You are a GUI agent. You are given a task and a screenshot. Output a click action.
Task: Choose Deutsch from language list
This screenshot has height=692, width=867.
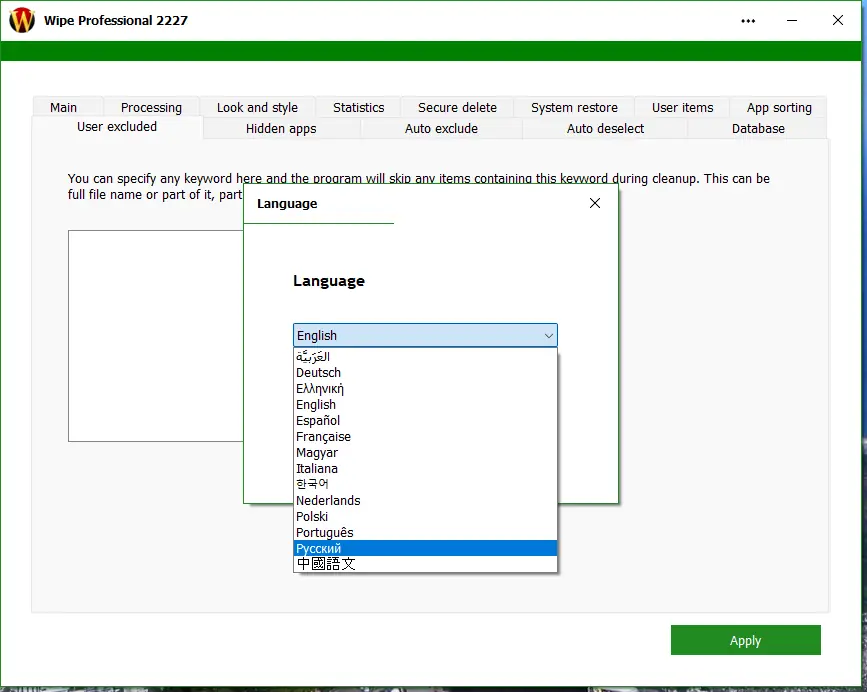tap(425, 373)
